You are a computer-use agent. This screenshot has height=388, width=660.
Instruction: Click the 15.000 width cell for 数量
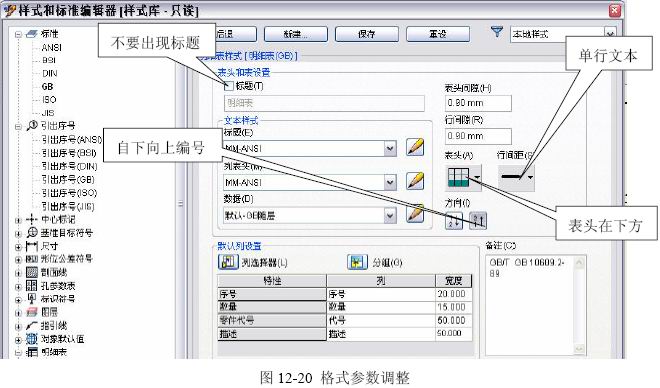[x=453, y=307]
